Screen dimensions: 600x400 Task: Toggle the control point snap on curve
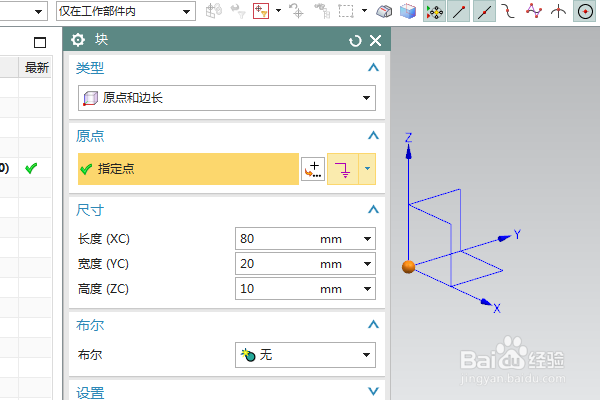508,11
